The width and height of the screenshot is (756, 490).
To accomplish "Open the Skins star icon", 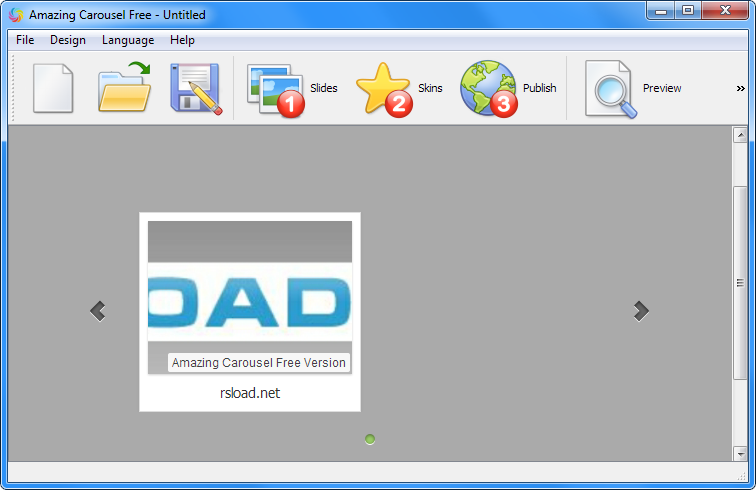I will 384,90.
